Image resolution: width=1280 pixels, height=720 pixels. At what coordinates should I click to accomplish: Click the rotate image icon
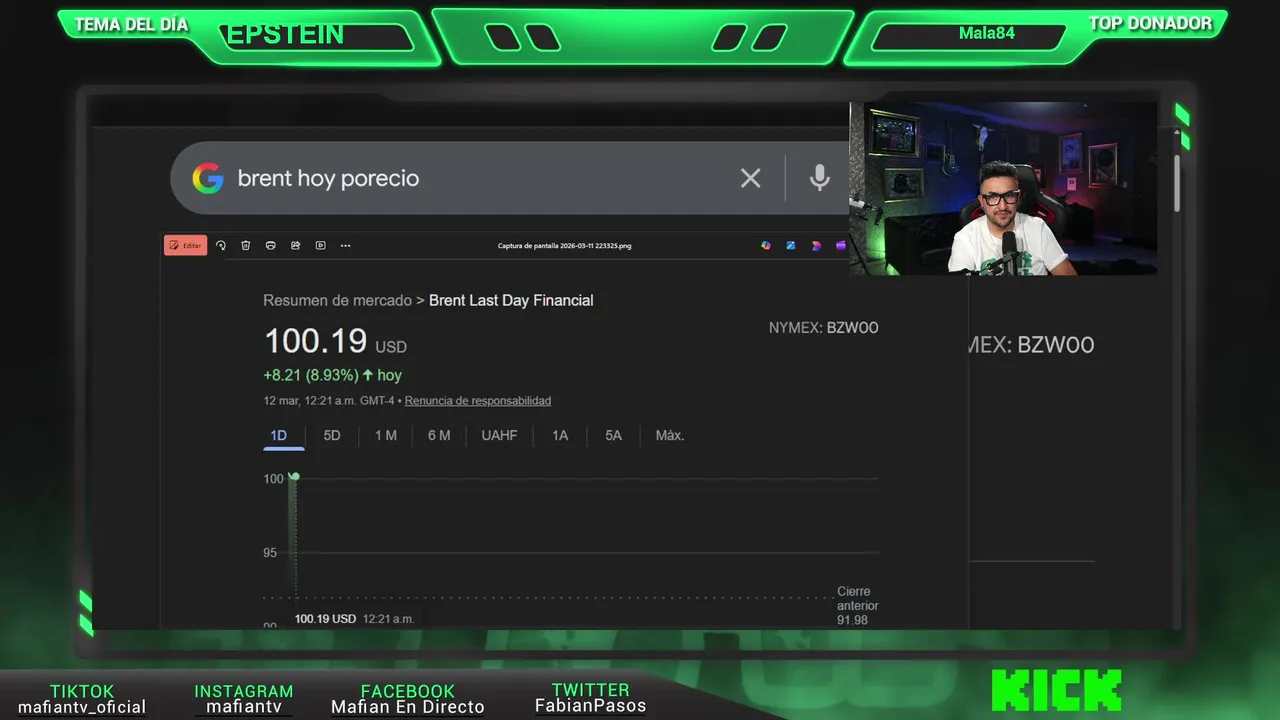tap(221, 245)
